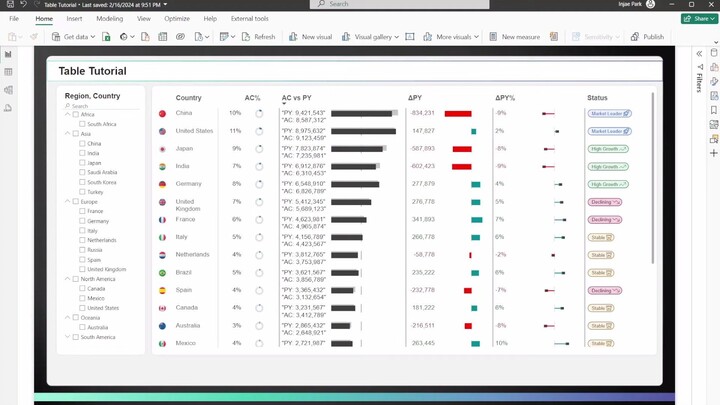This screenshot has width=720, height=405.
Task: Sort by the Status column header
Action: (597, 98)
